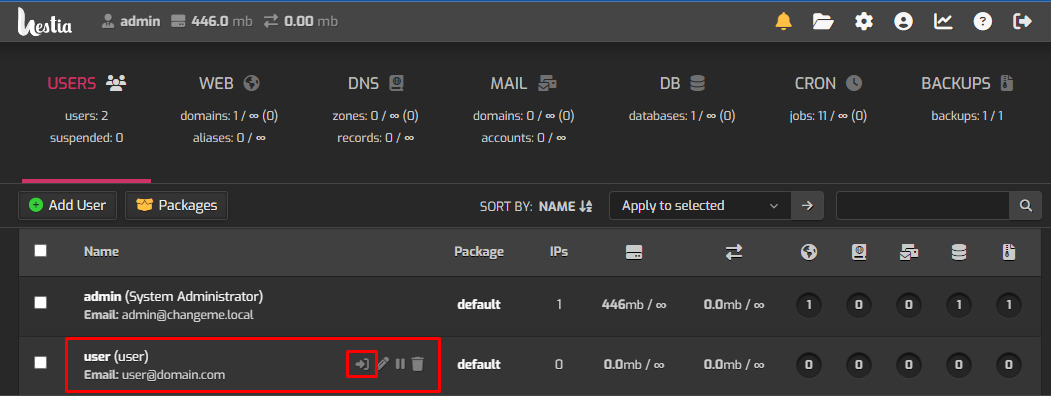1051x396 pixels.
Task: Click the bandwidth column header icon
Action: click(734, 252)
